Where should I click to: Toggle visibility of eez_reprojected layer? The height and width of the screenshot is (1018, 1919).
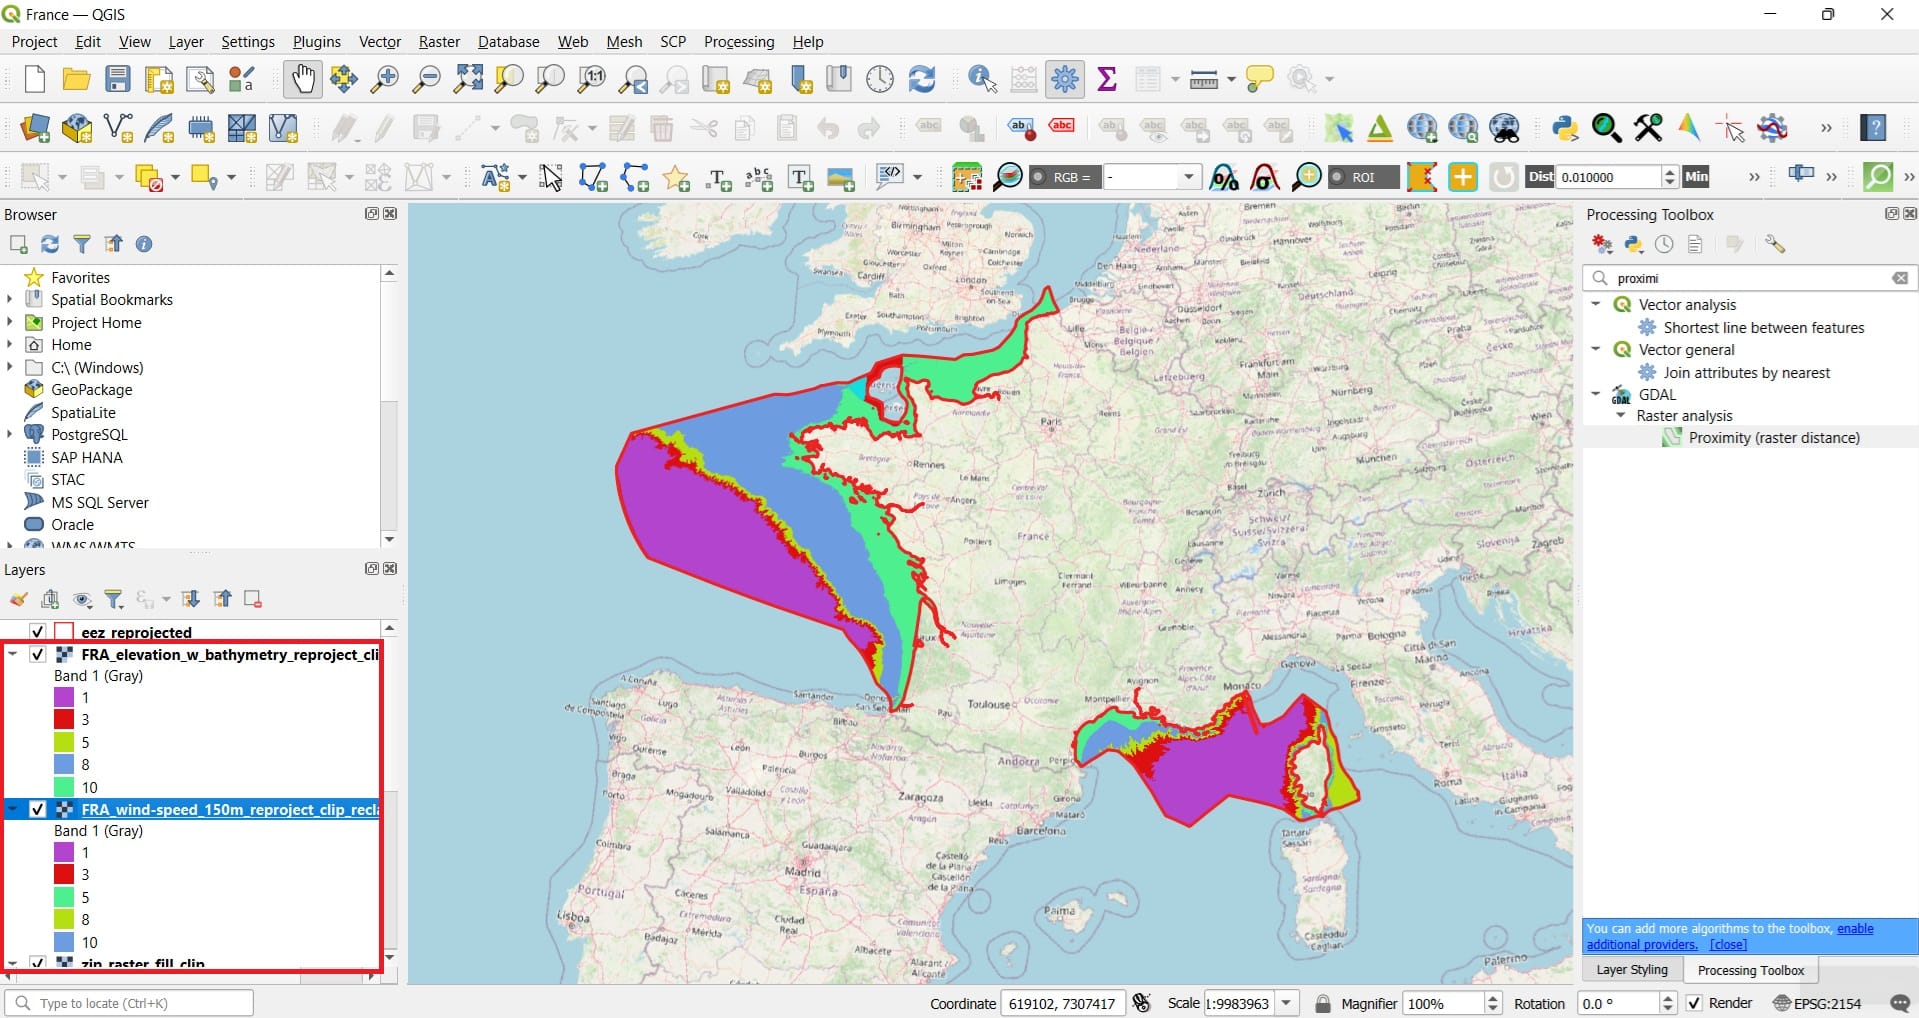coord(37,632)
